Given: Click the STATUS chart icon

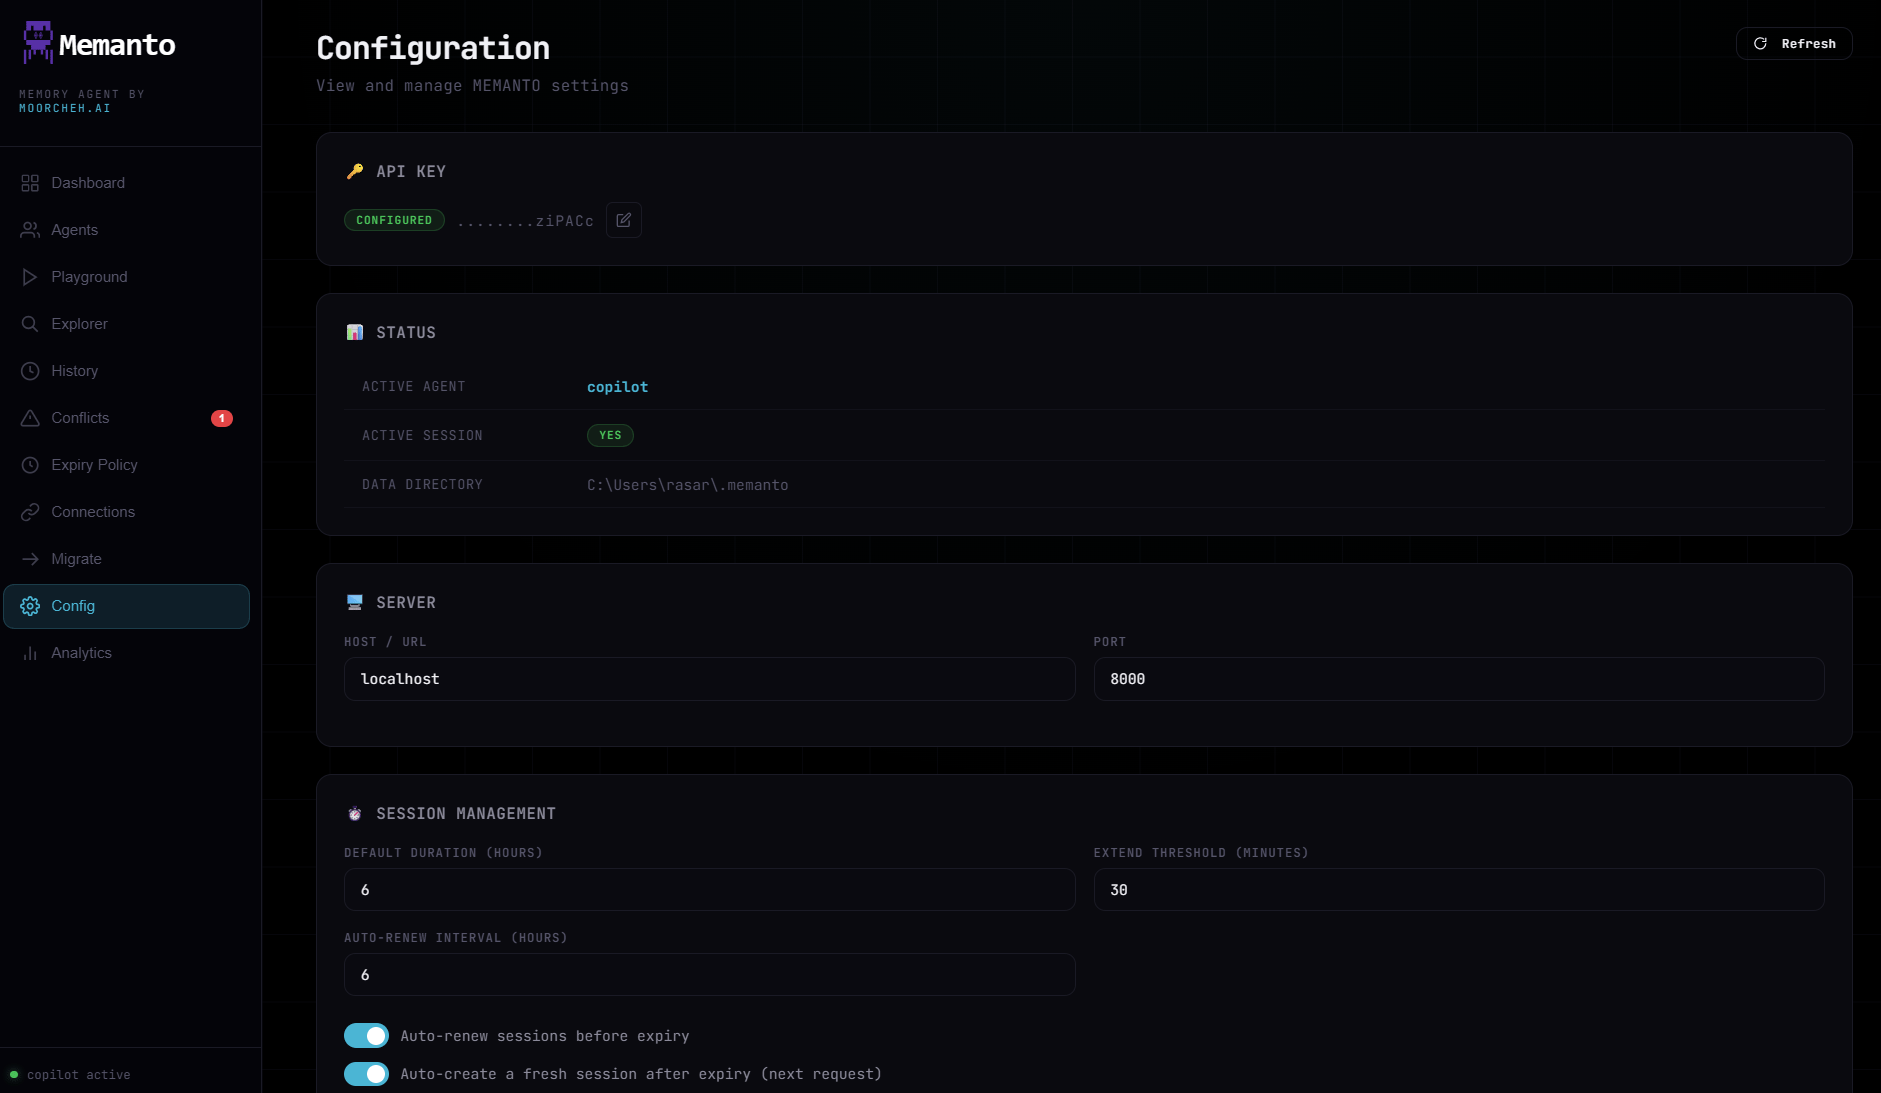Looking at the screenshot, I should [355, 332].
